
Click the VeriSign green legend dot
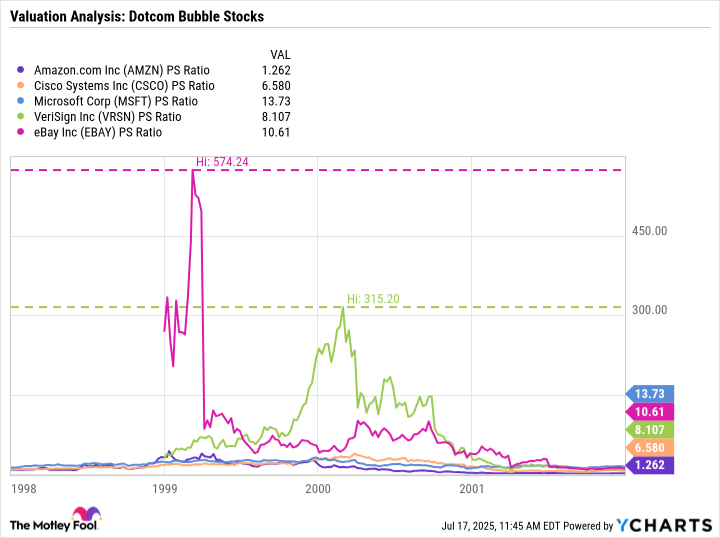(20, 117)
